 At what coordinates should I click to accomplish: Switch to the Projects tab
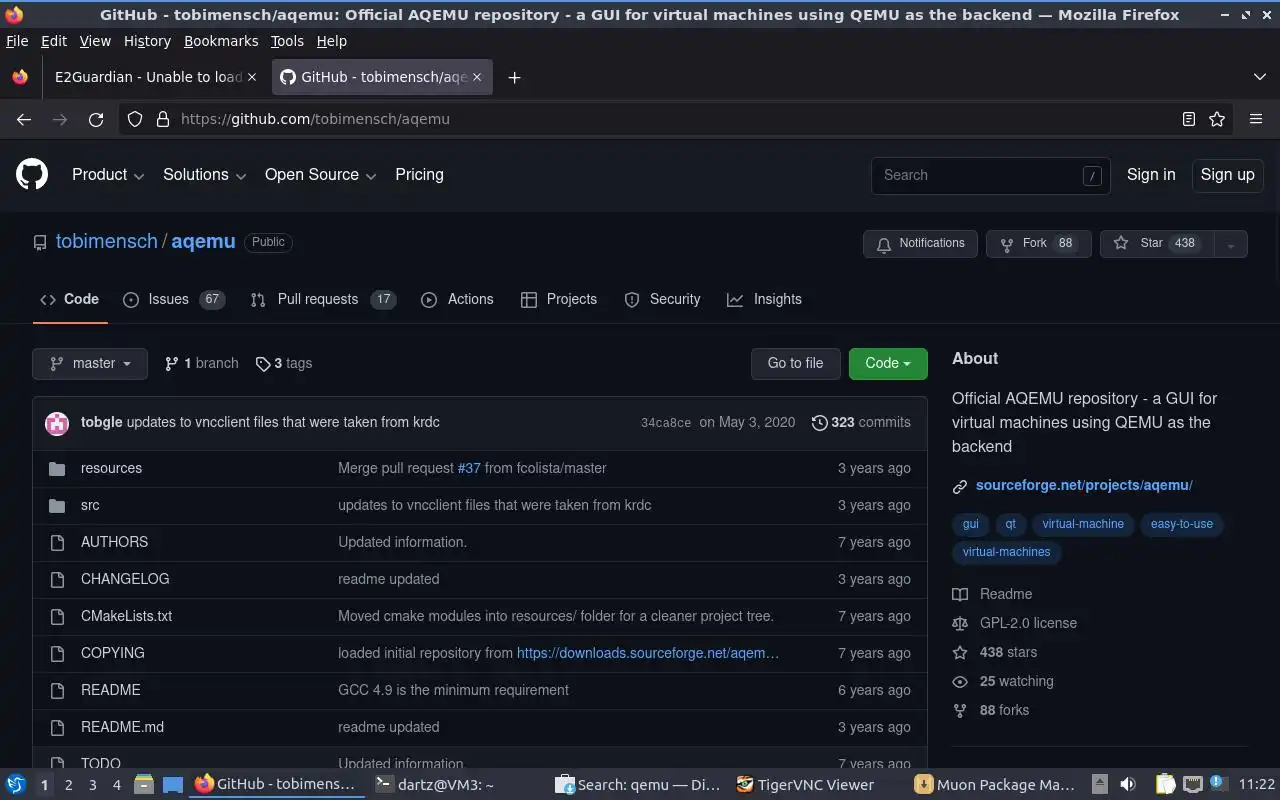pos(559,300)
